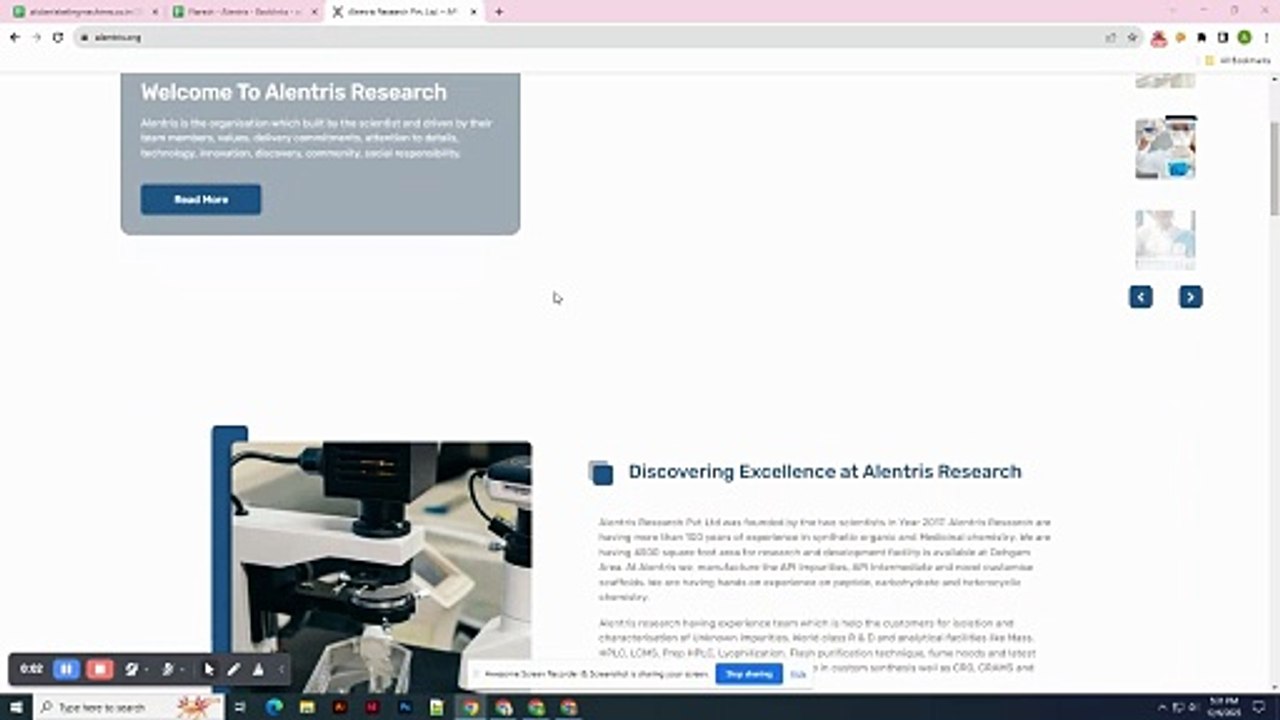Open the active Chrome window on the taskbar
1280x720 pixels.
[470, 707]
